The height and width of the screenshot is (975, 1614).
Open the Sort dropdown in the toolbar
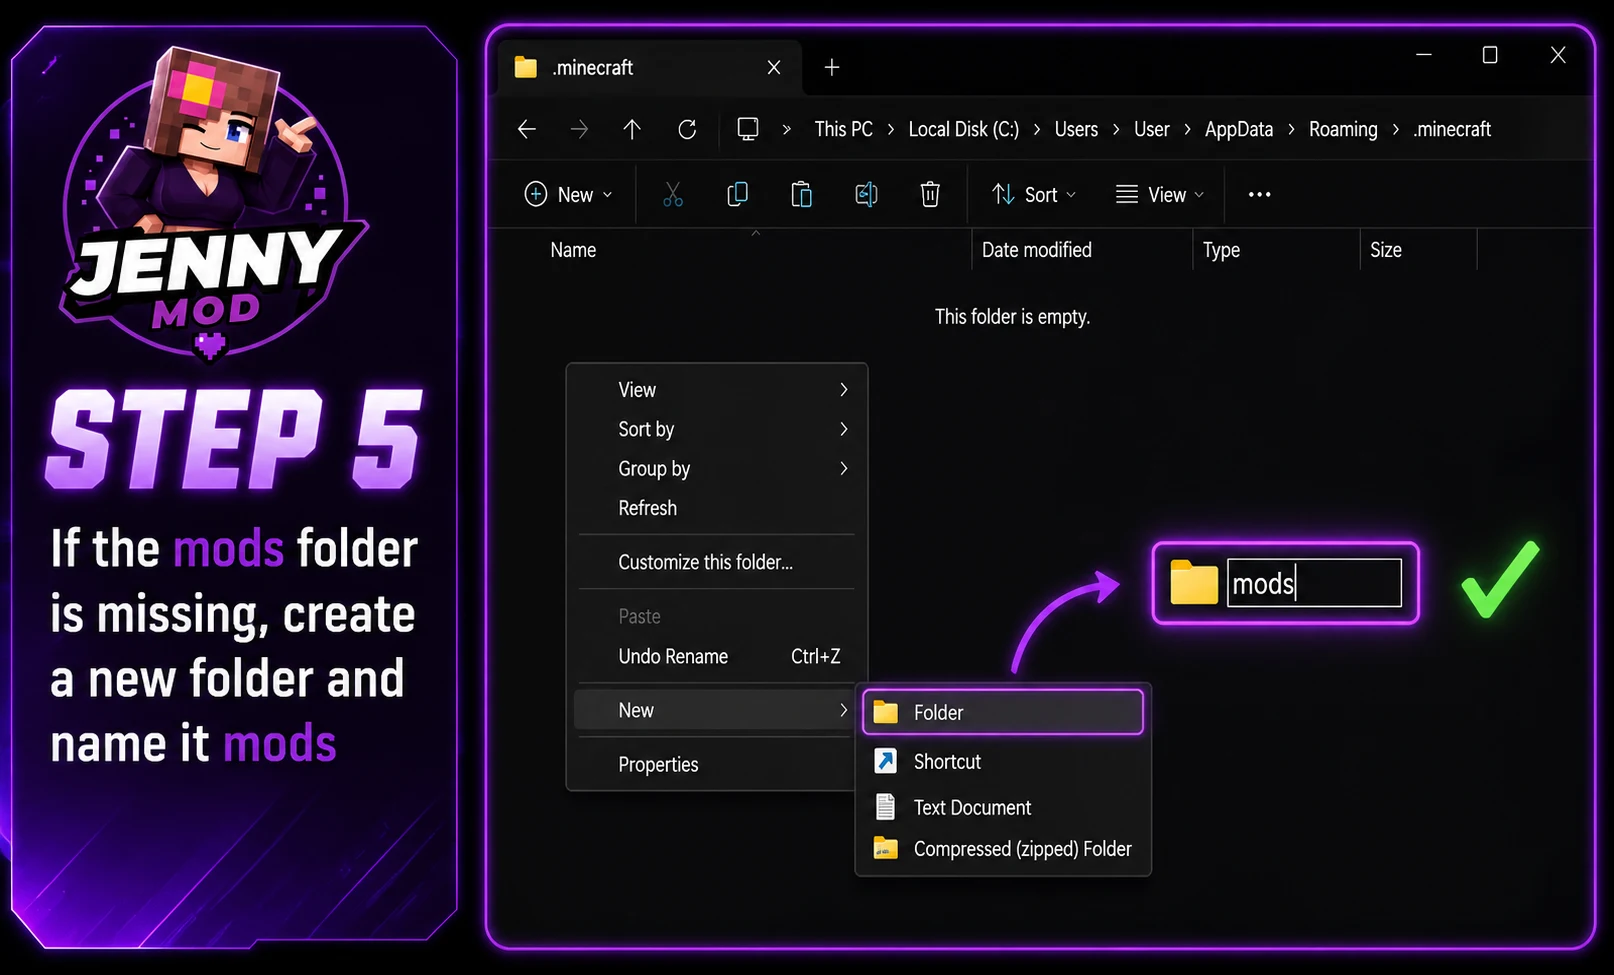[x=1034, y=194]
